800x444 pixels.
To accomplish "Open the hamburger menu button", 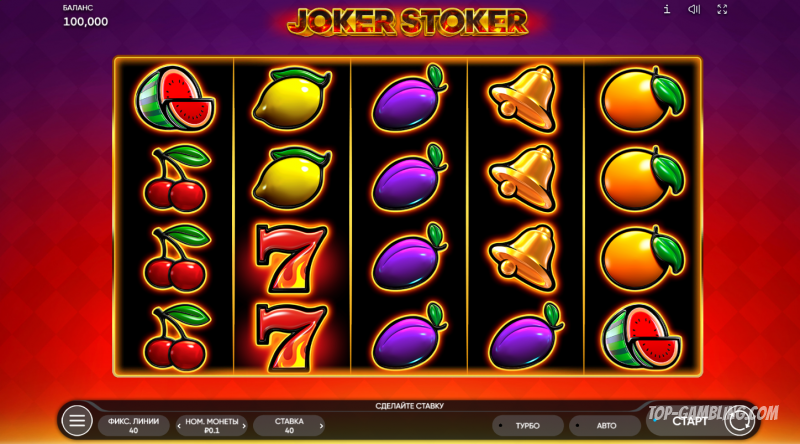I will (77, 421).
